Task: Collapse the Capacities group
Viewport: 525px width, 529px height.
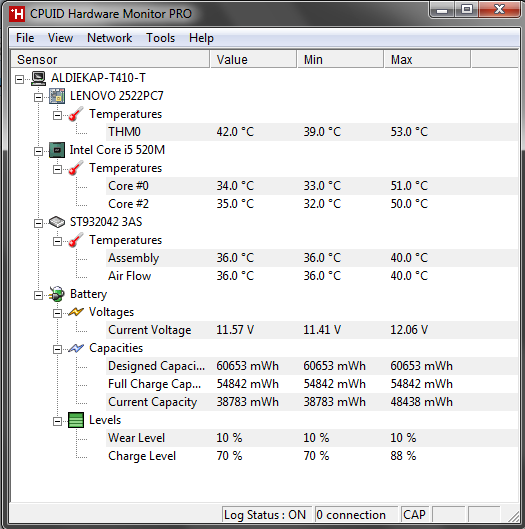Action: pos(57,350)
